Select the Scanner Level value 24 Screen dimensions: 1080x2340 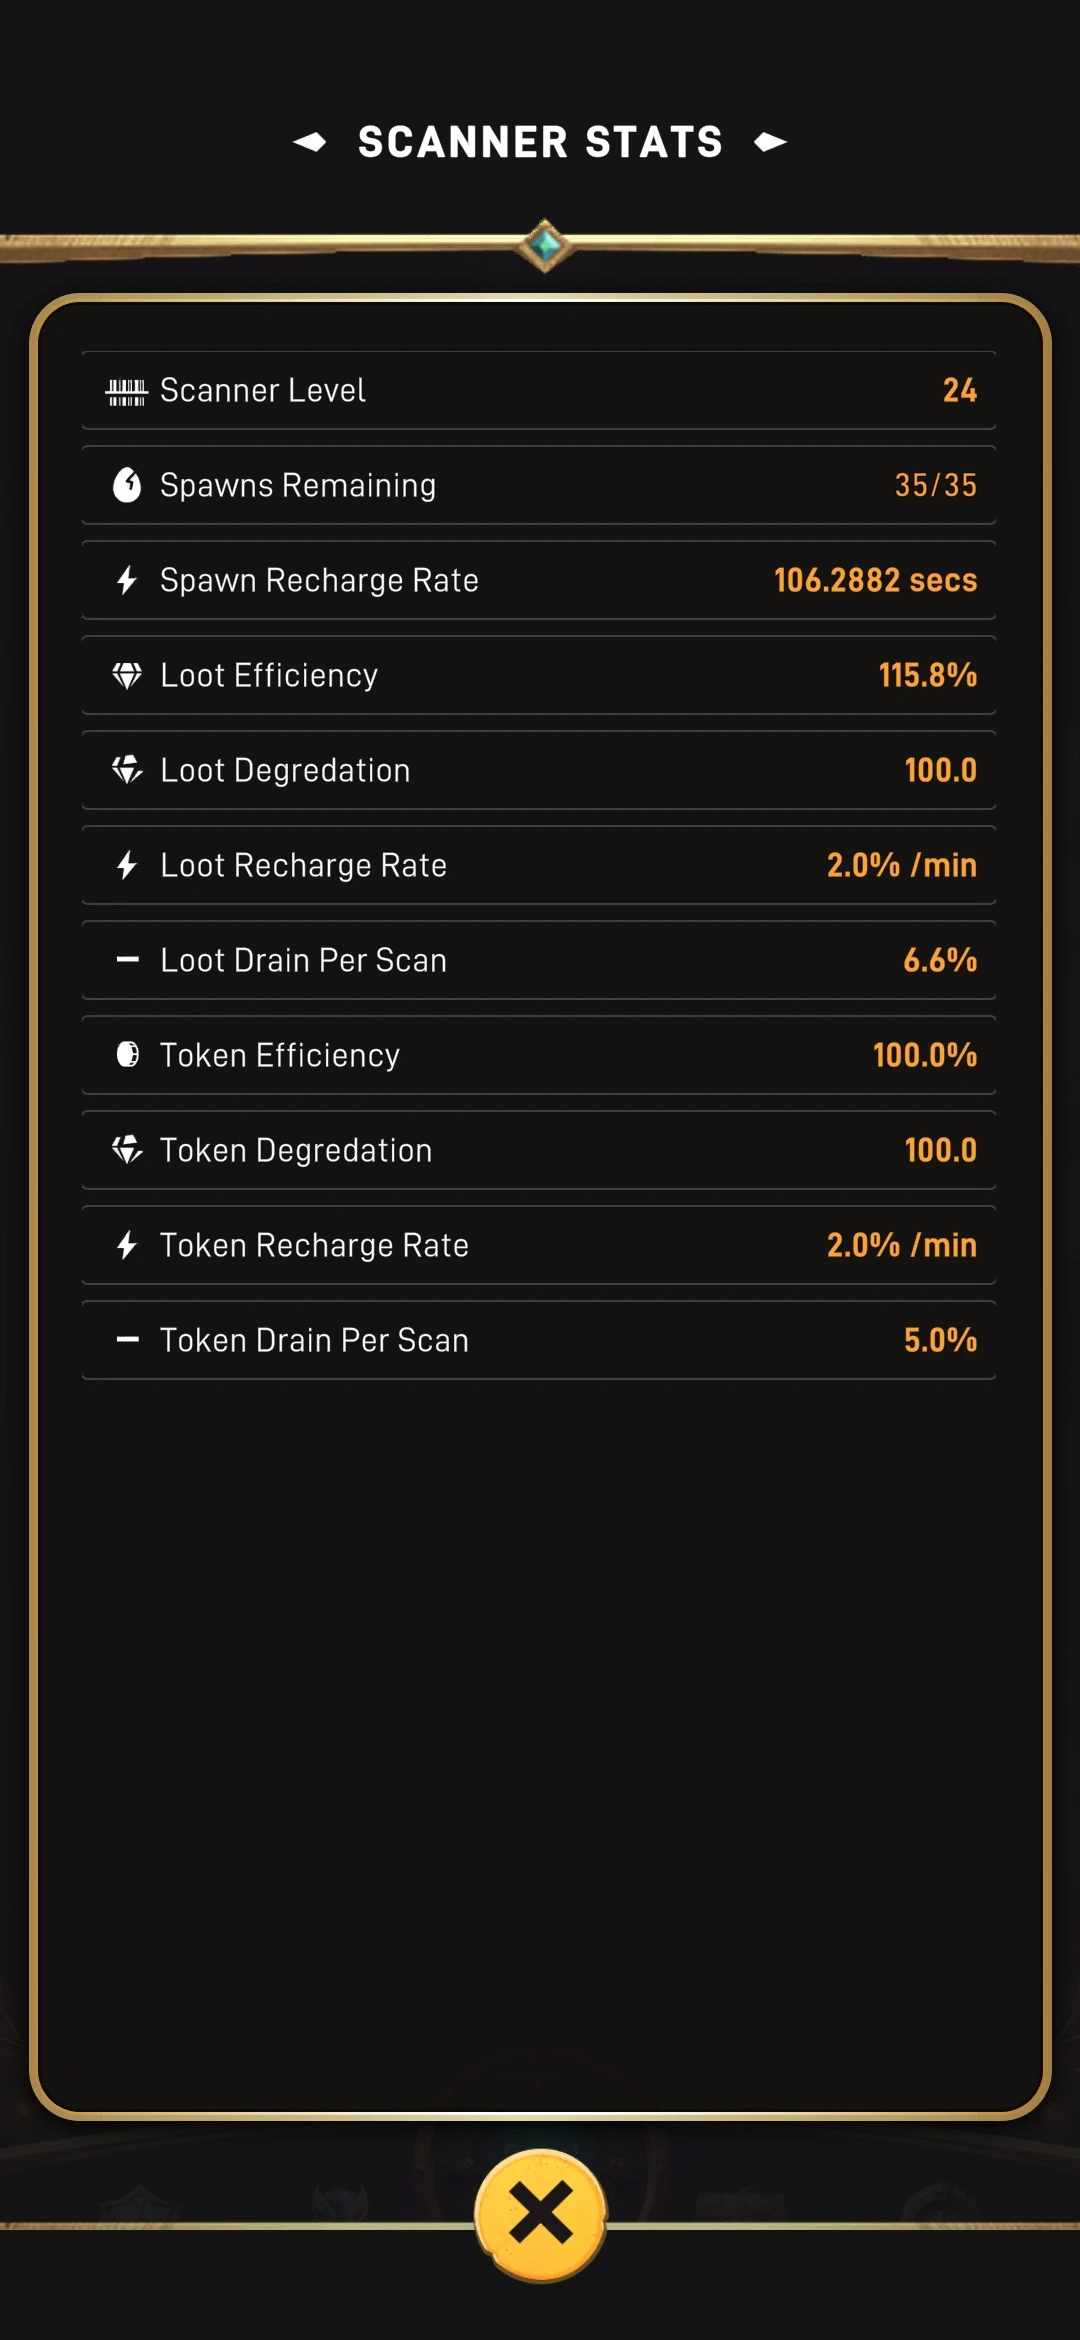(959, 390)
